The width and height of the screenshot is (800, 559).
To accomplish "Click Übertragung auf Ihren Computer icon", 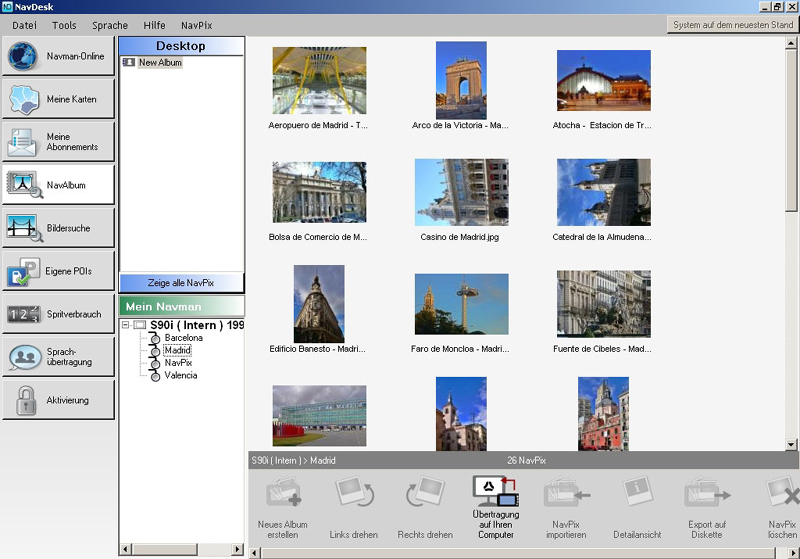I will pyautogui.click(x=496, y=492).
